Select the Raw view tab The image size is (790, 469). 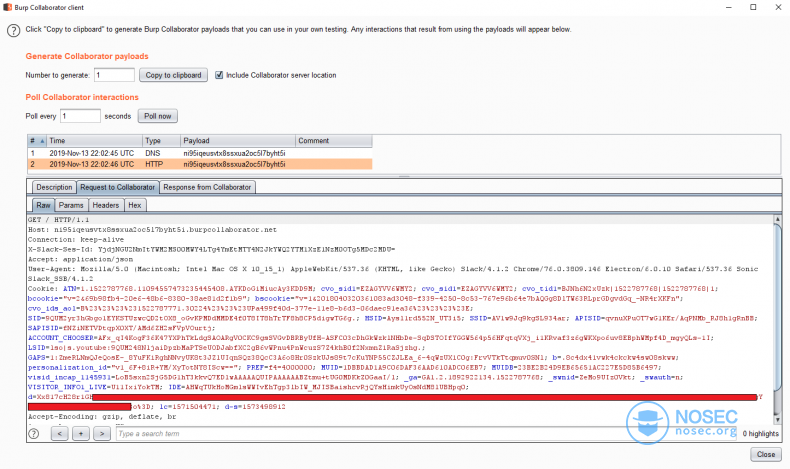43,205
